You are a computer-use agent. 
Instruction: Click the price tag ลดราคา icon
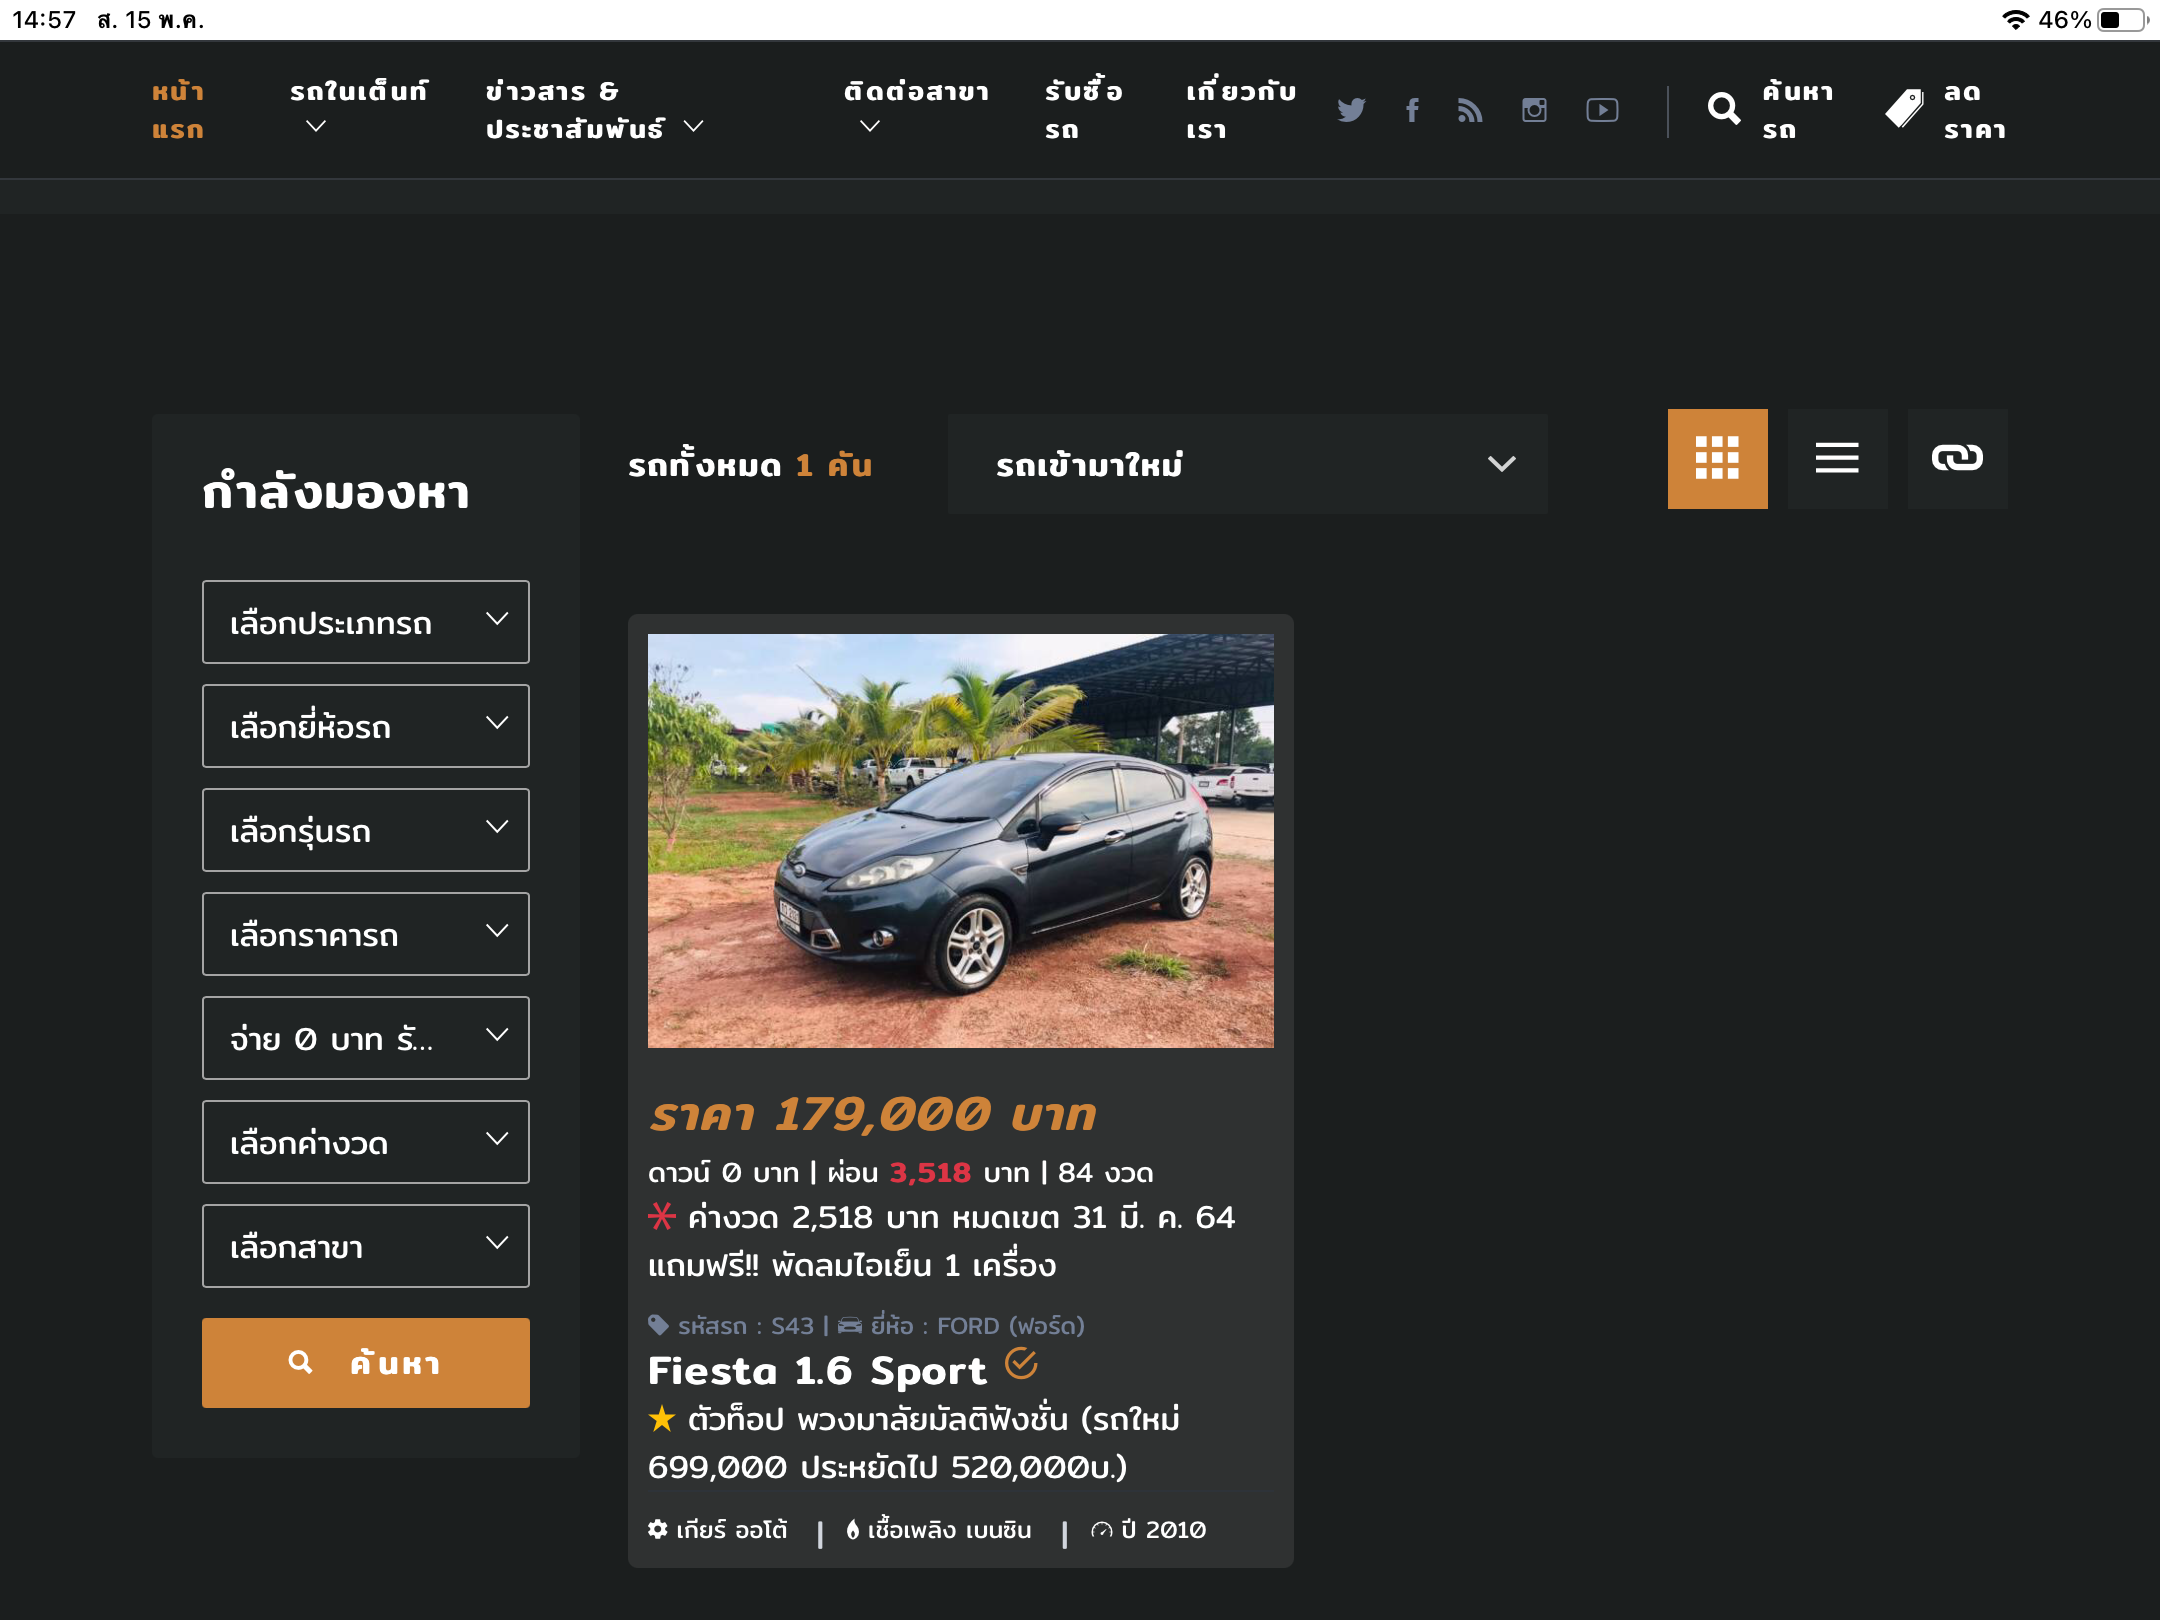[1904, 109]
